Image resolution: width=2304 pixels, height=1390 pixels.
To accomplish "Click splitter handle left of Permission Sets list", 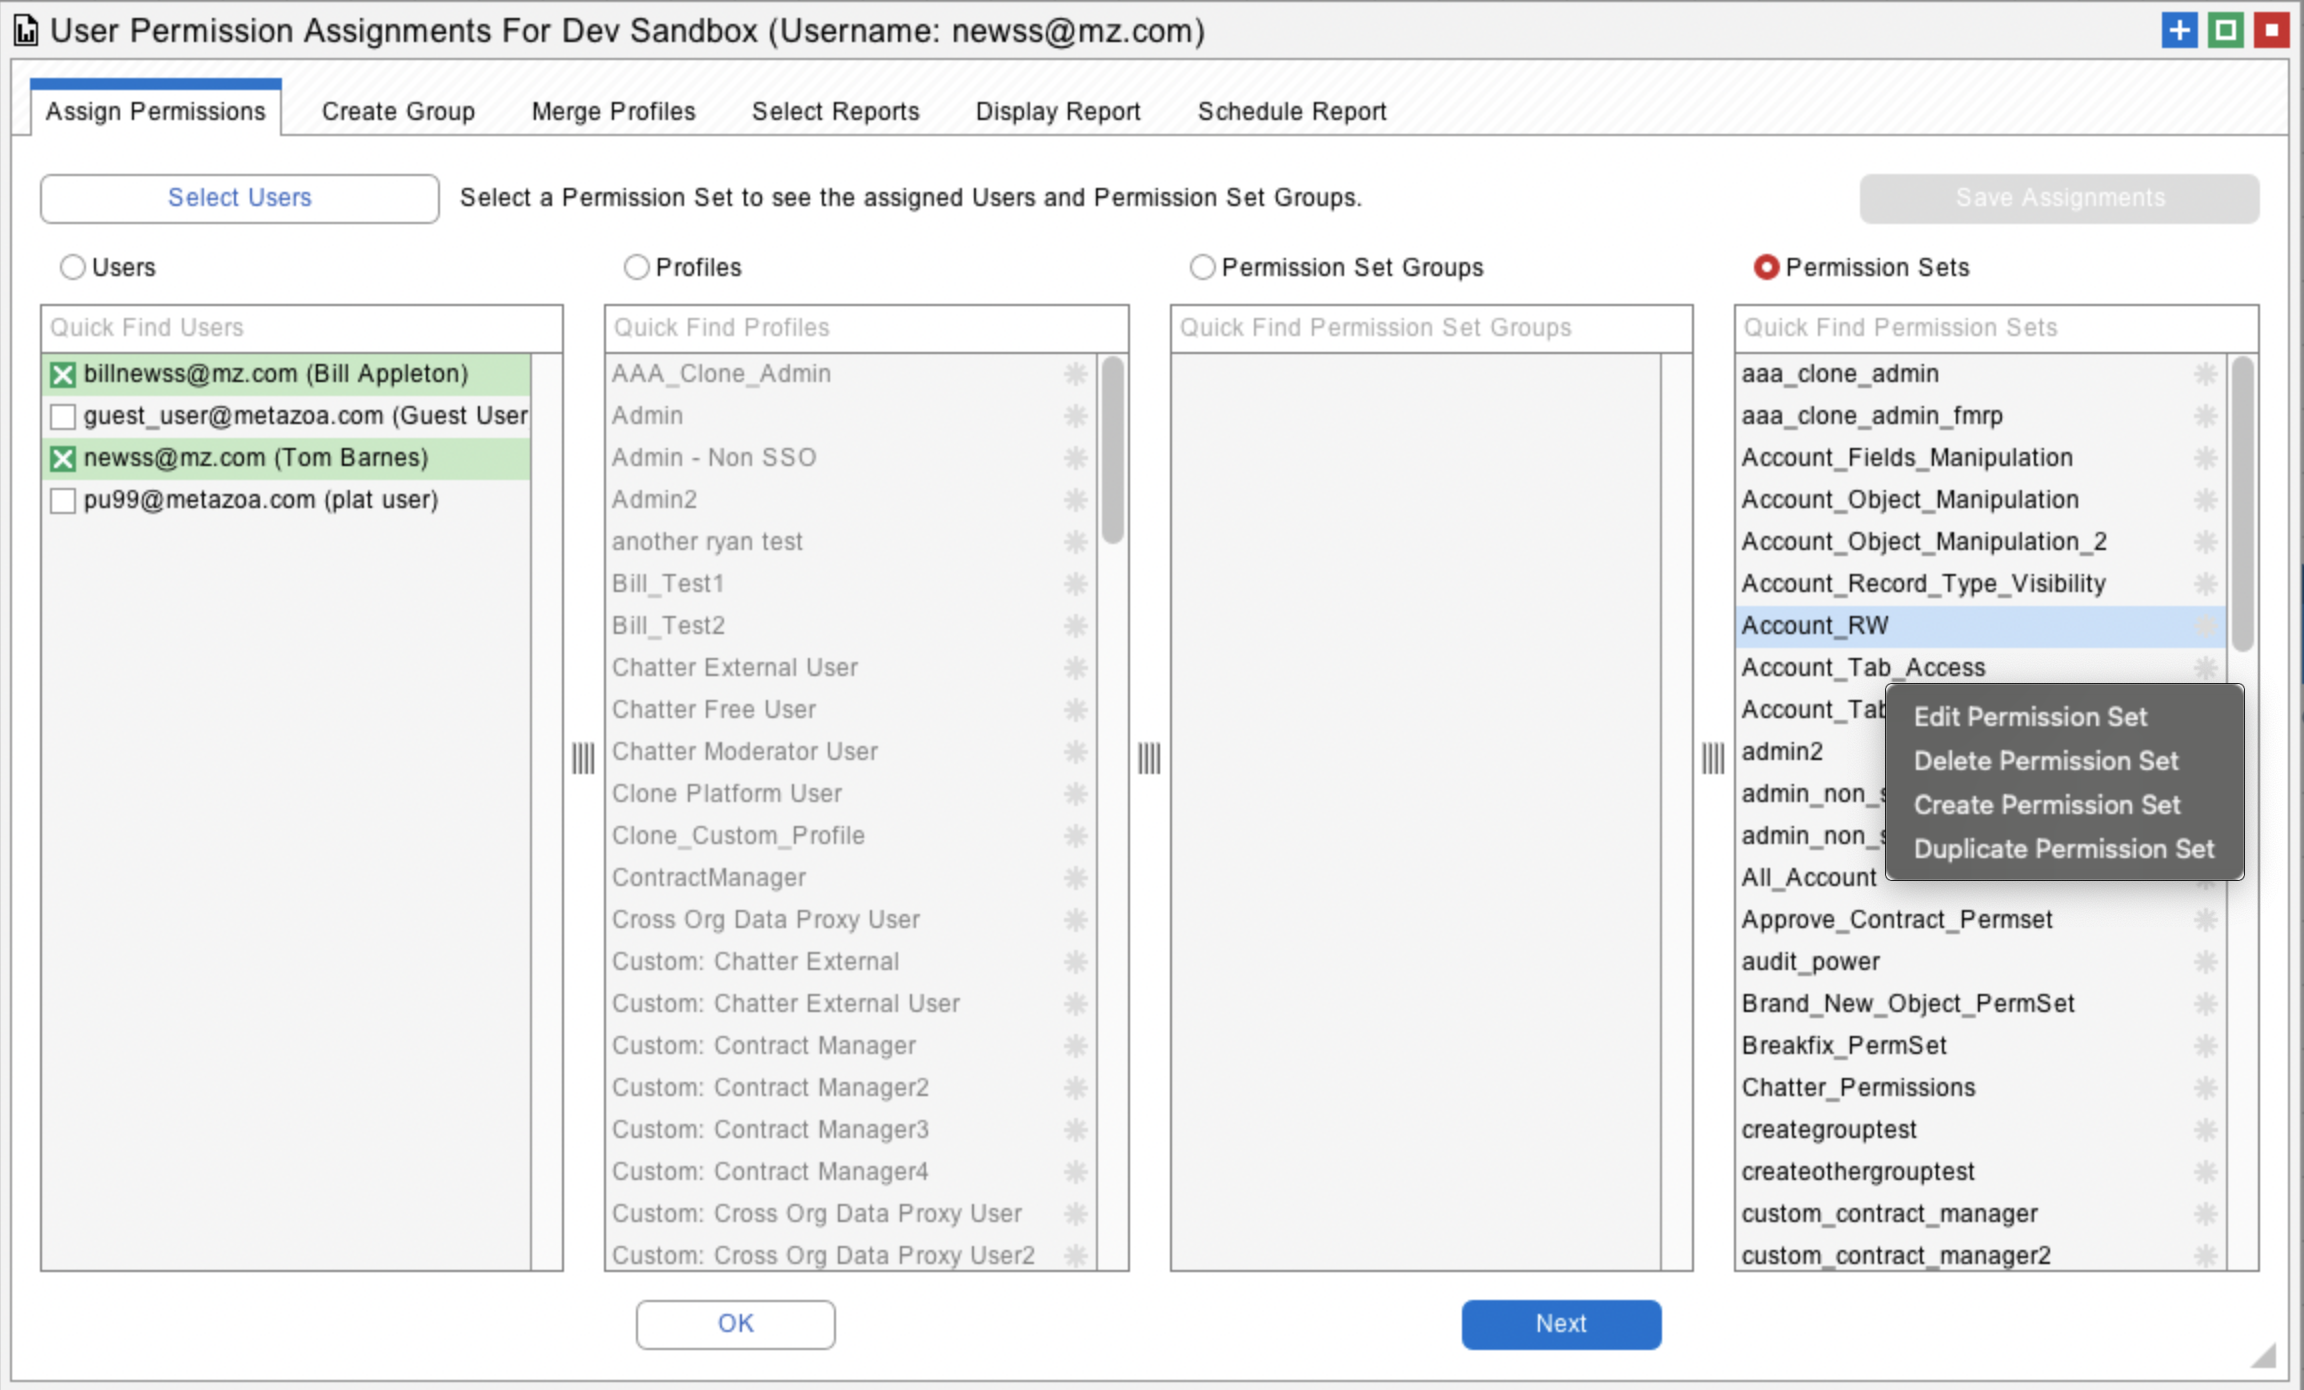I will tap(1713, 758).
